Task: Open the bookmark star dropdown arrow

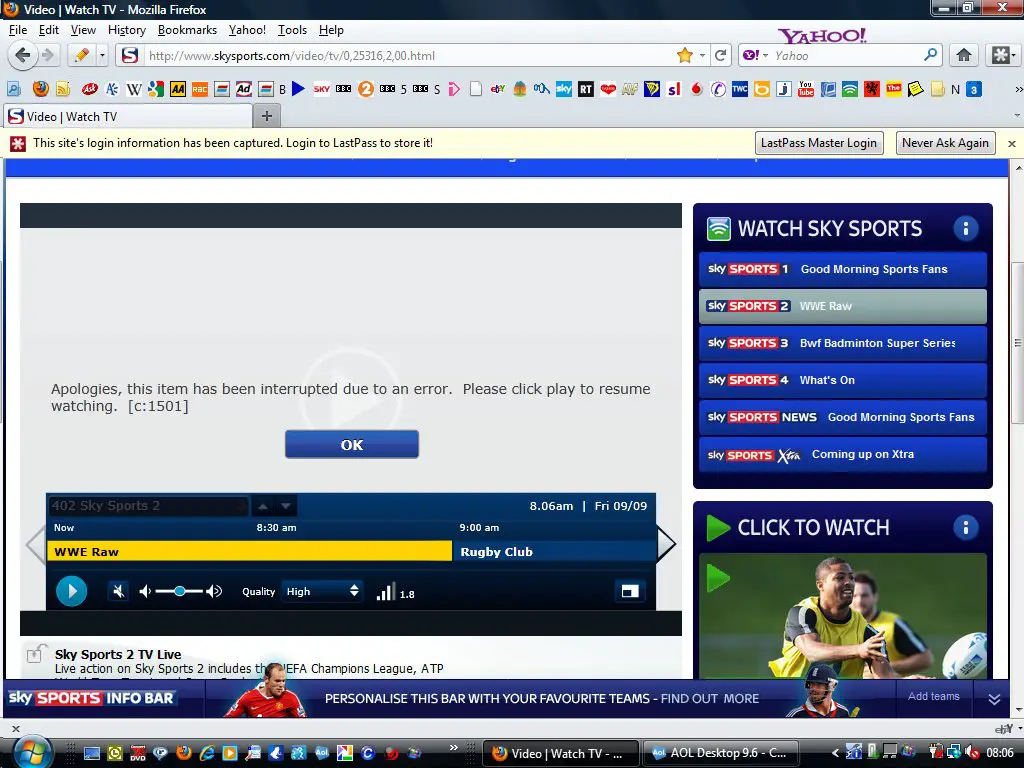Action: (702, 56)
